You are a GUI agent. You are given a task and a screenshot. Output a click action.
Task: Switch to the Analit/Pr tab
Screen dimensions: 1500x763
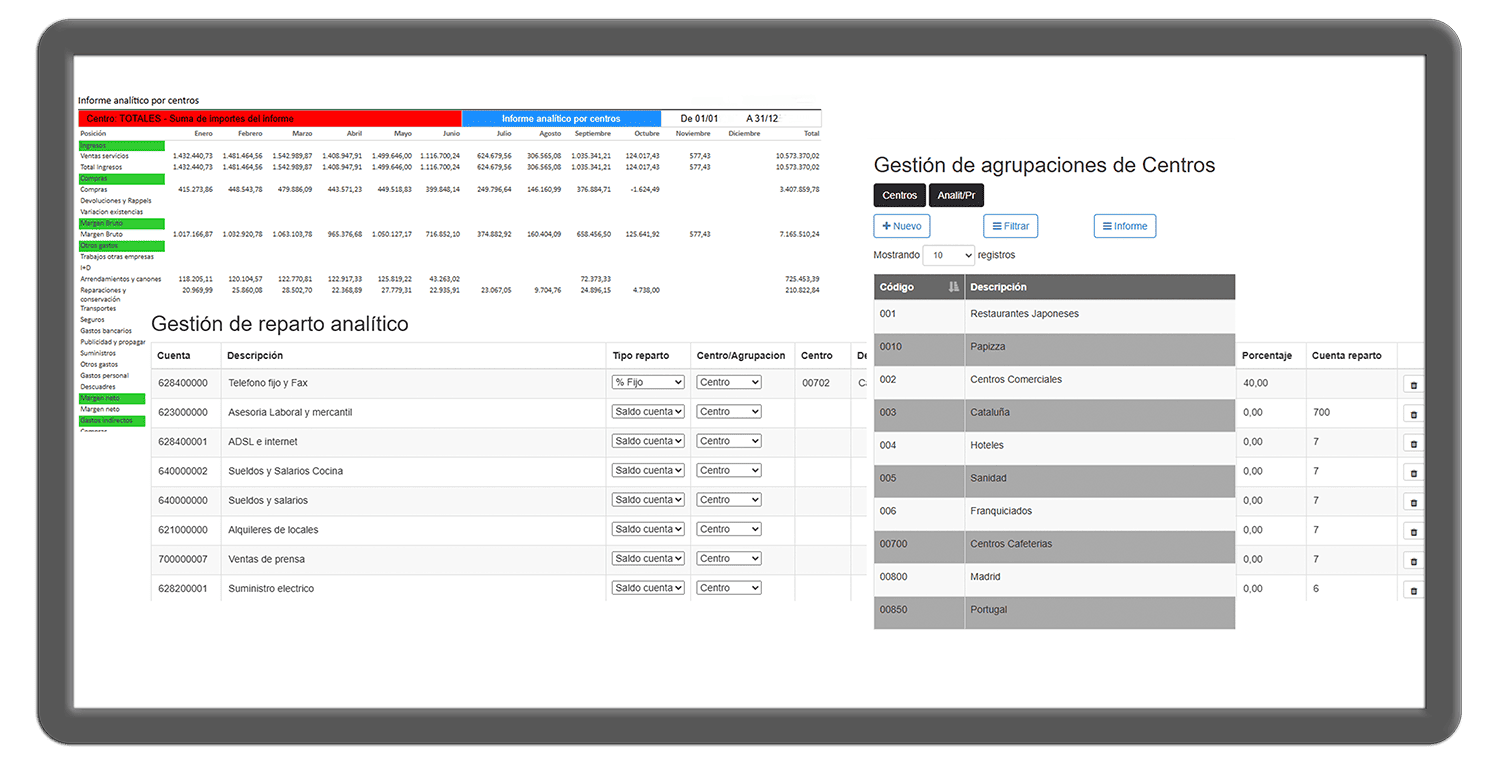(956, 196)
